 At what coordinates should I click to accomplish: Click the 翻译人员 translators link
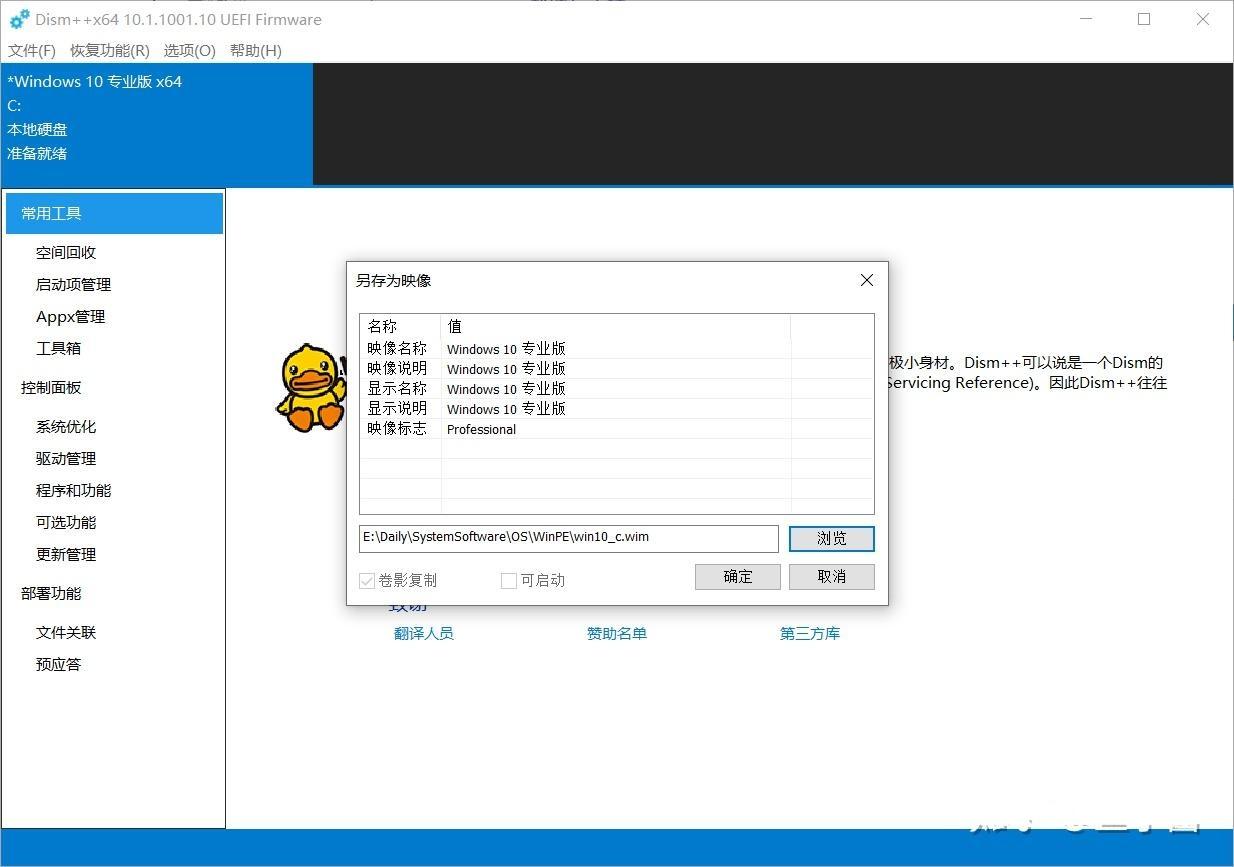pos(424,633)
